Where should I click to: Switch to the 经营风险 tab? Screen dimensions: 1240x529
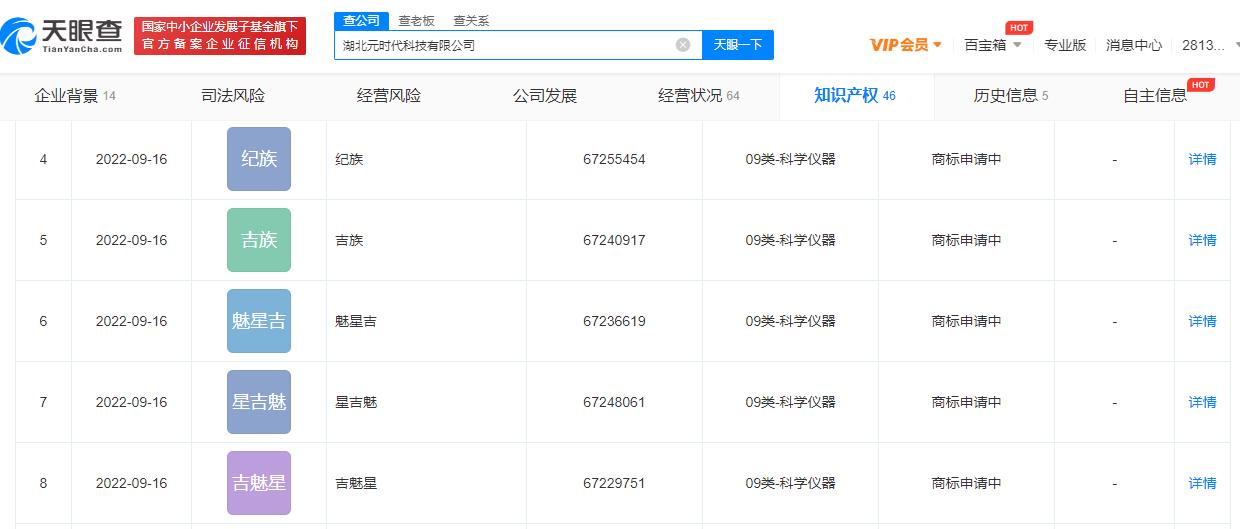coord(389,96)
